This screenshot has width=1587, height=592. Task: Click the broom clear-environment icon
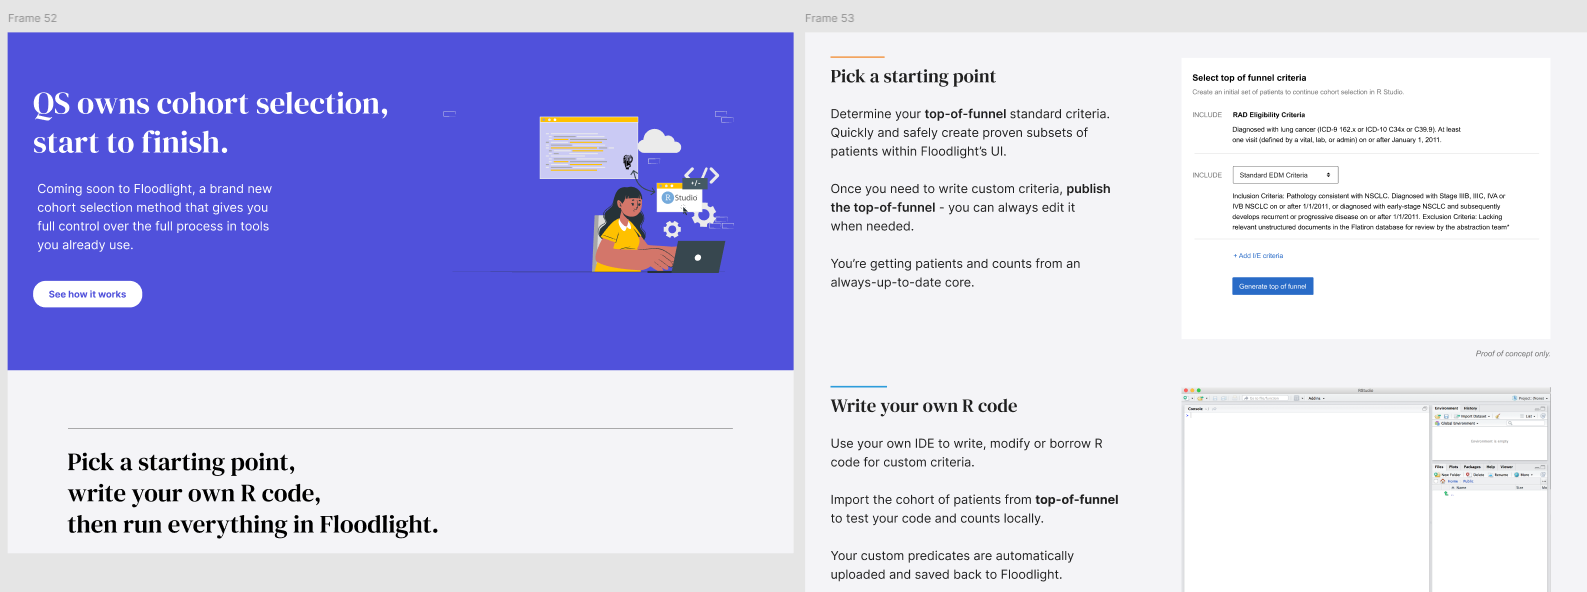[x=1497, y=416]
